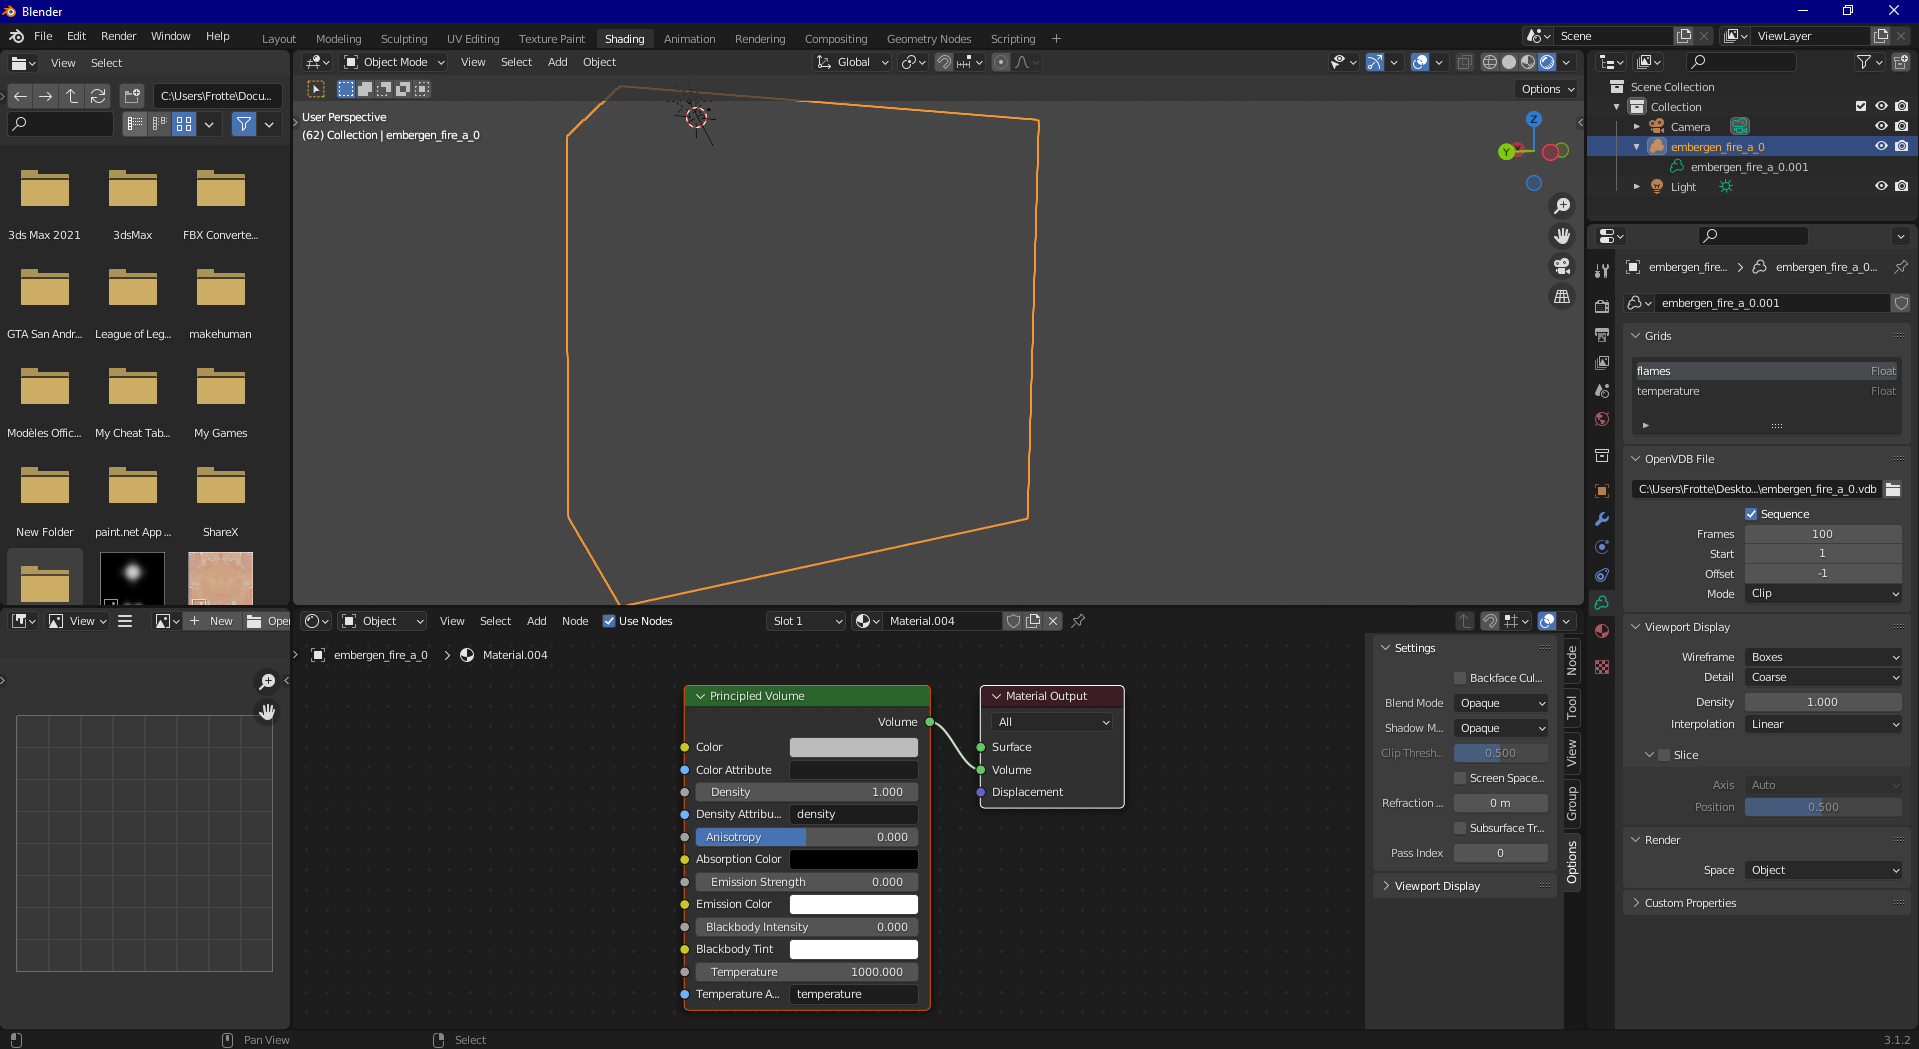Create new directory in file browser
This screenshot has height=1049, width=1919.
click(x=132, y=96)
